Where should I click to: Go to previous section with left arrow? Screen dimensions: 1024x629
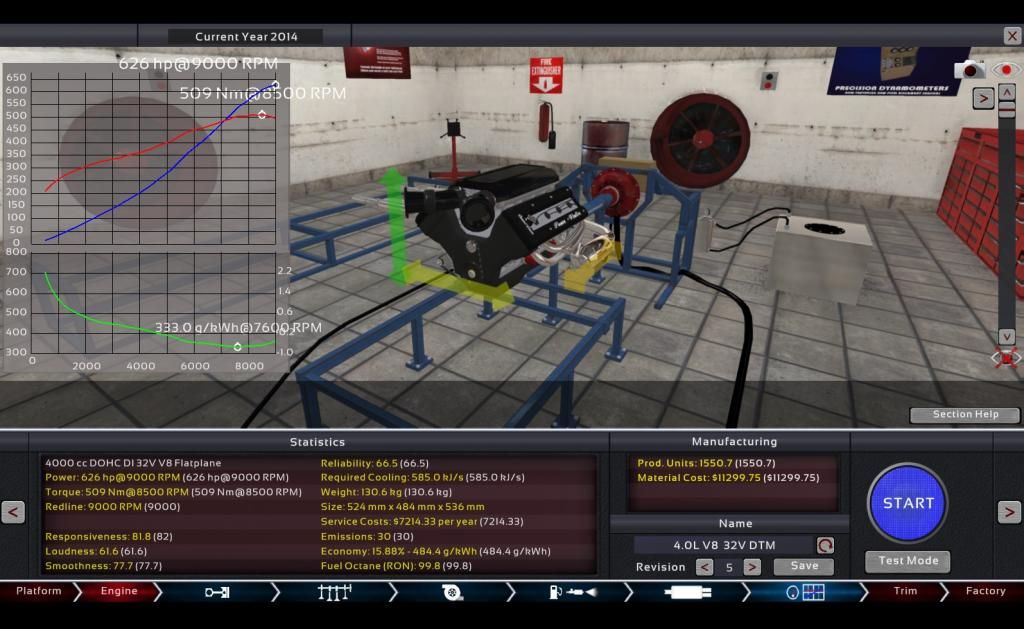[x=13, y=512]
